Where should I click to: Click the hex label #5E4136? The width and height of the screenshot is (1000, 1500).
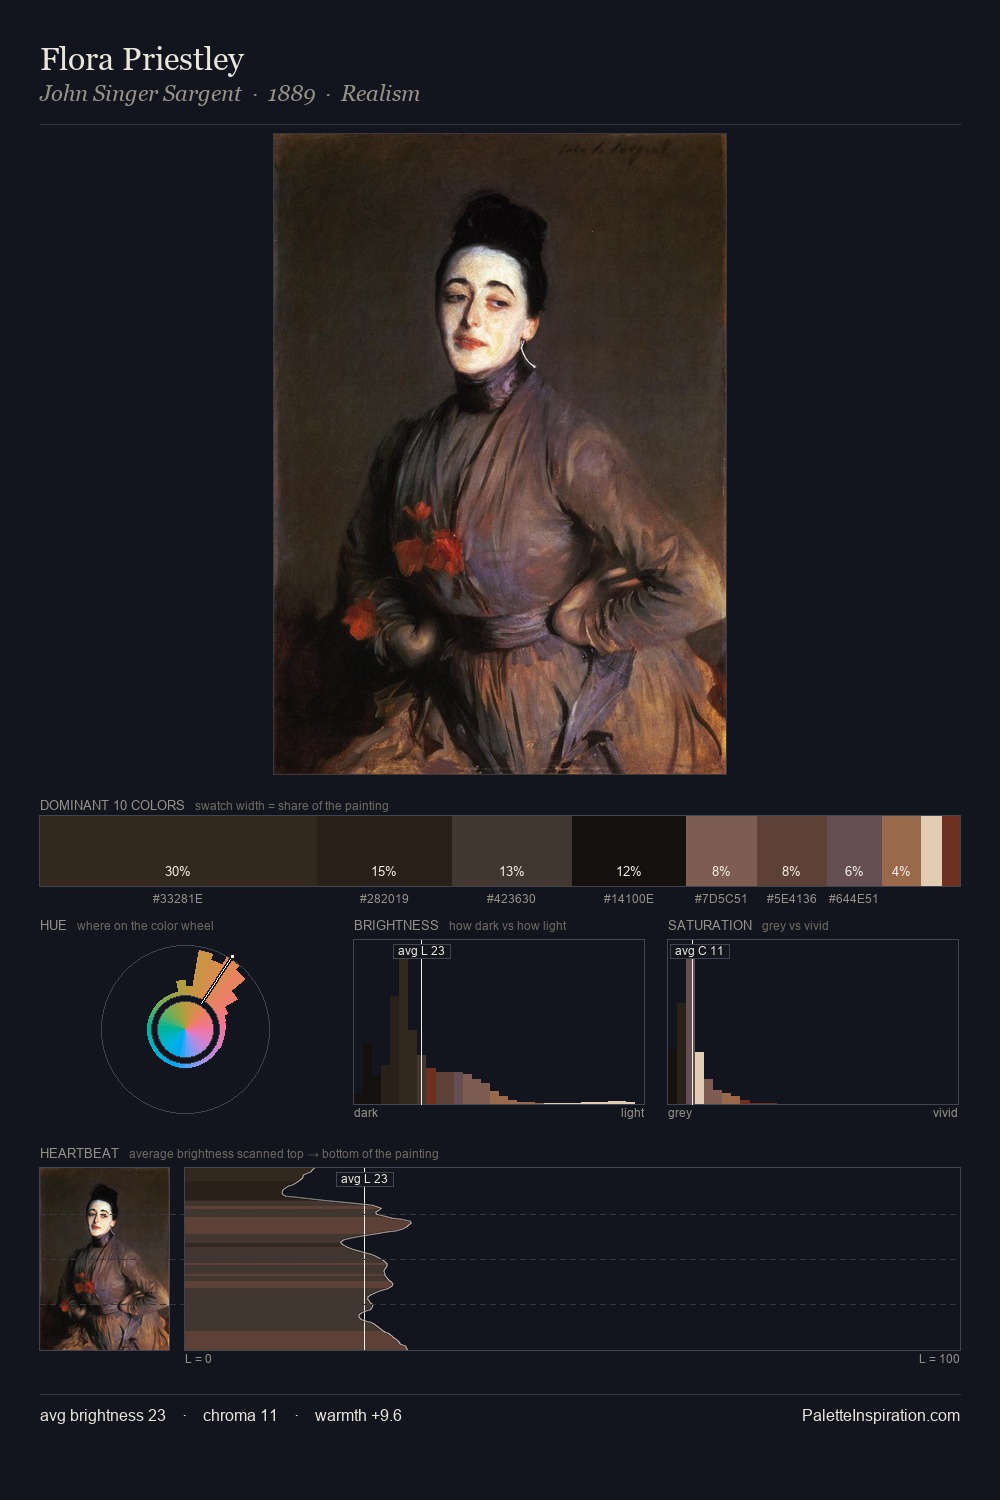pos(791,899)
